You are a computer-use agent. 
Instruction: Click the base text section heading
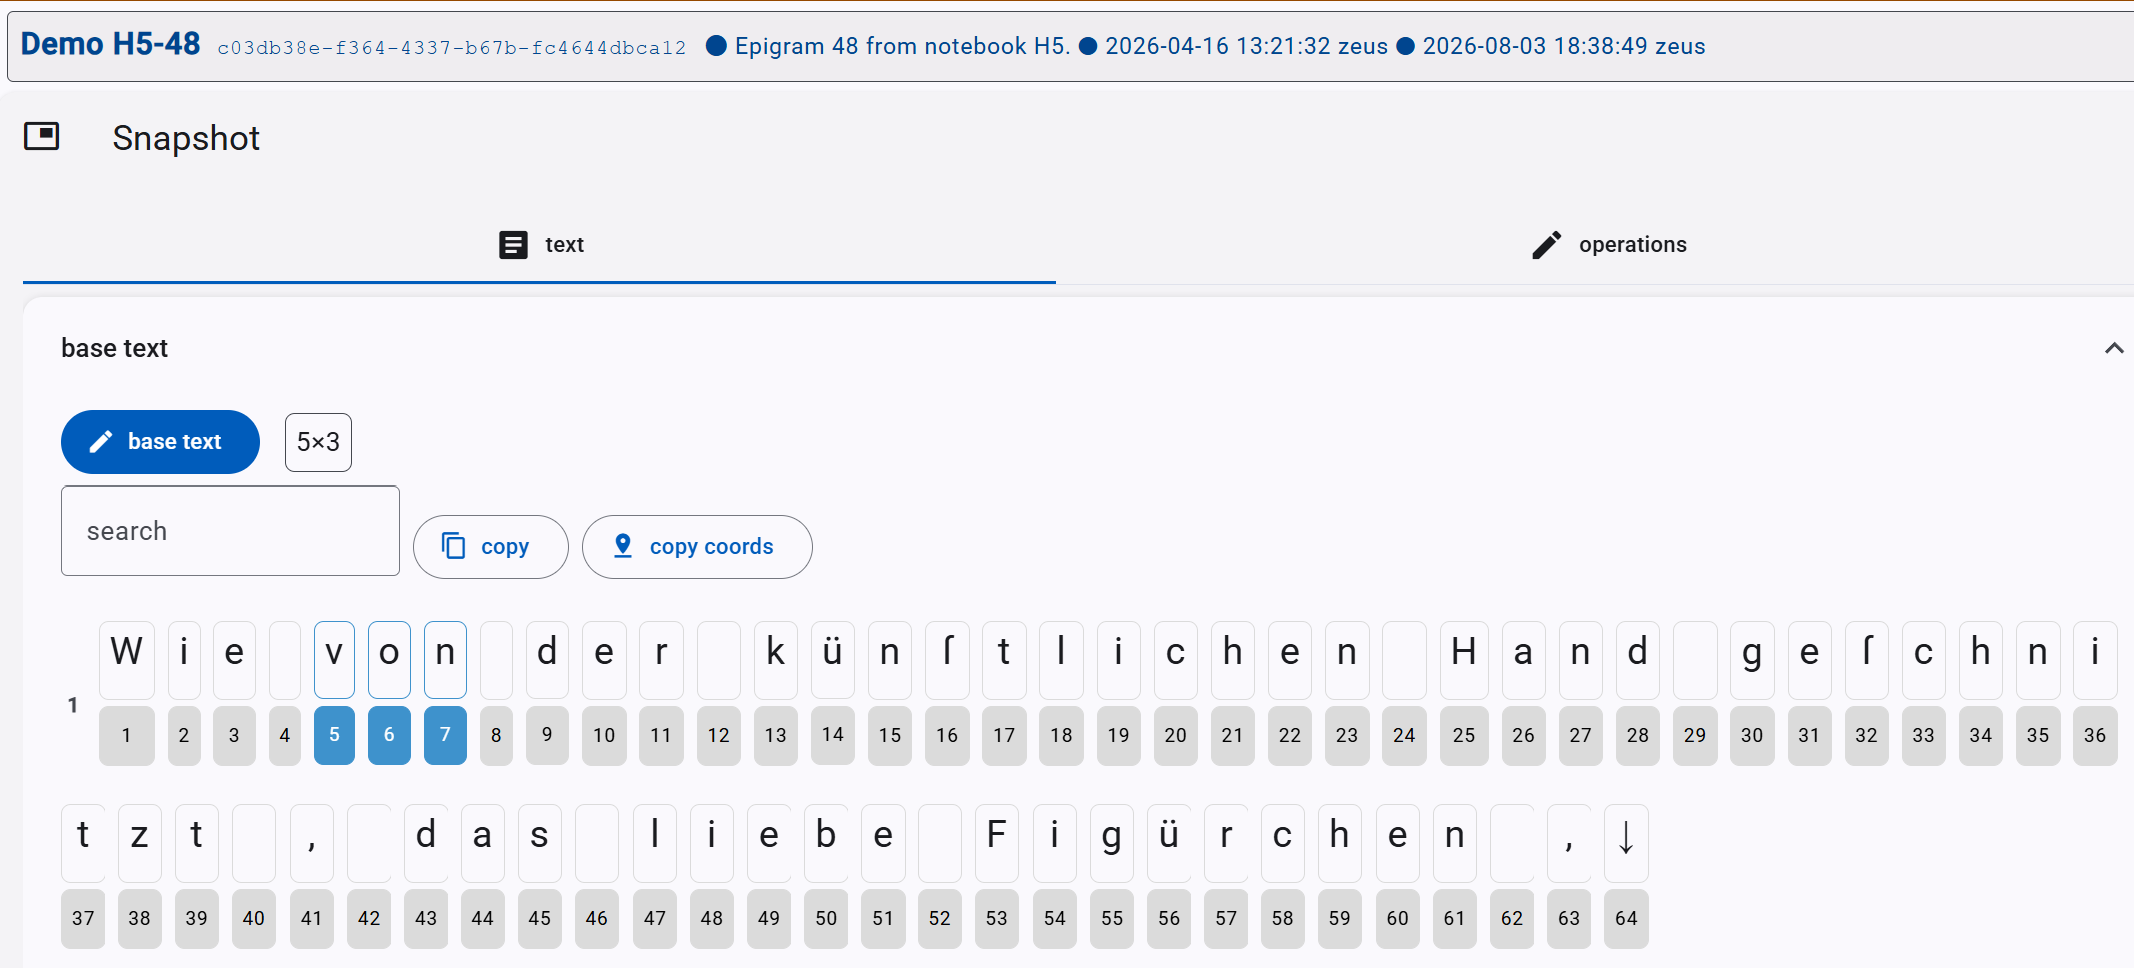point(114,348)
